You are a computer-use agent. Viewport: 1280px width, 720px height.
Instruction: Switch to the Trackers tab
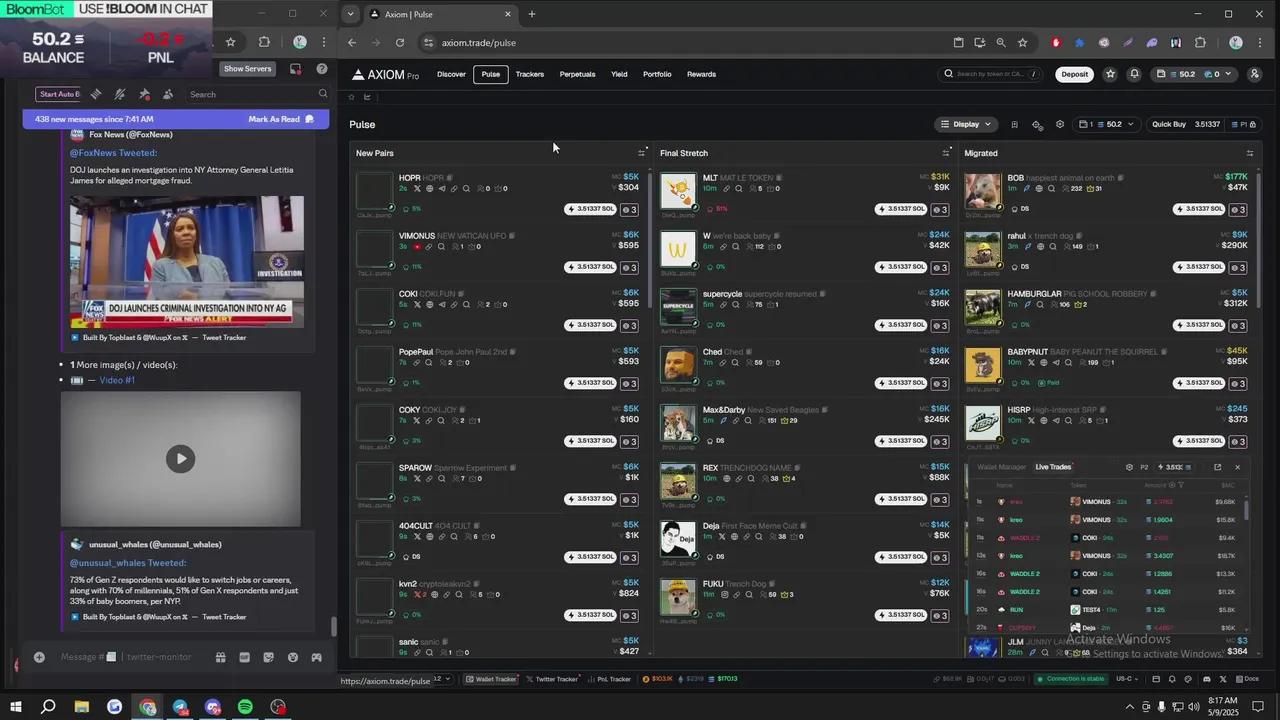click(530, 74)
